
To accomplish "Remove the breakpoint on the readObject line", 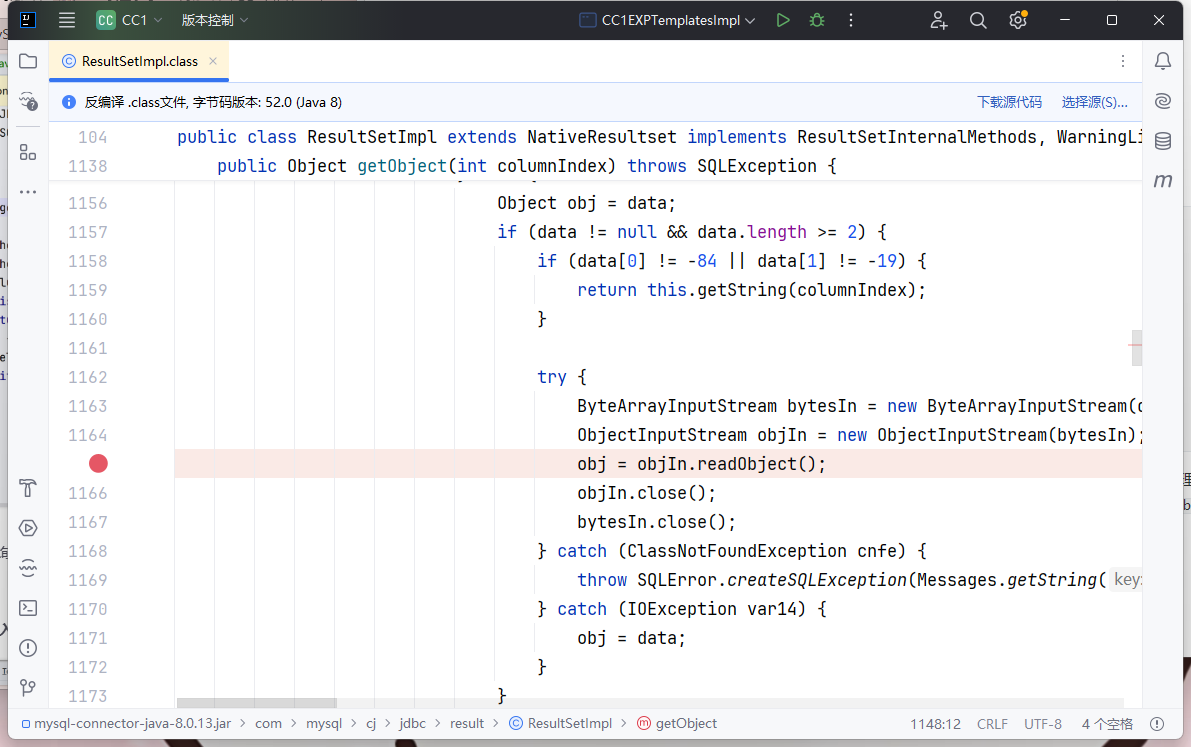I will 98,463.
